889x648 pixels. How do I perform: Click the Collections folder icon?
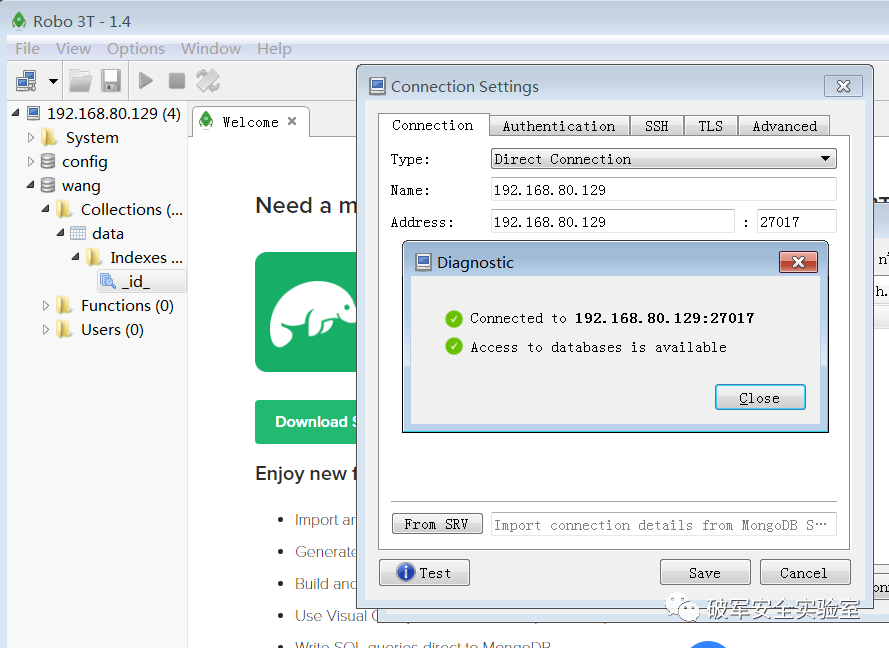[x=64, y=209]
